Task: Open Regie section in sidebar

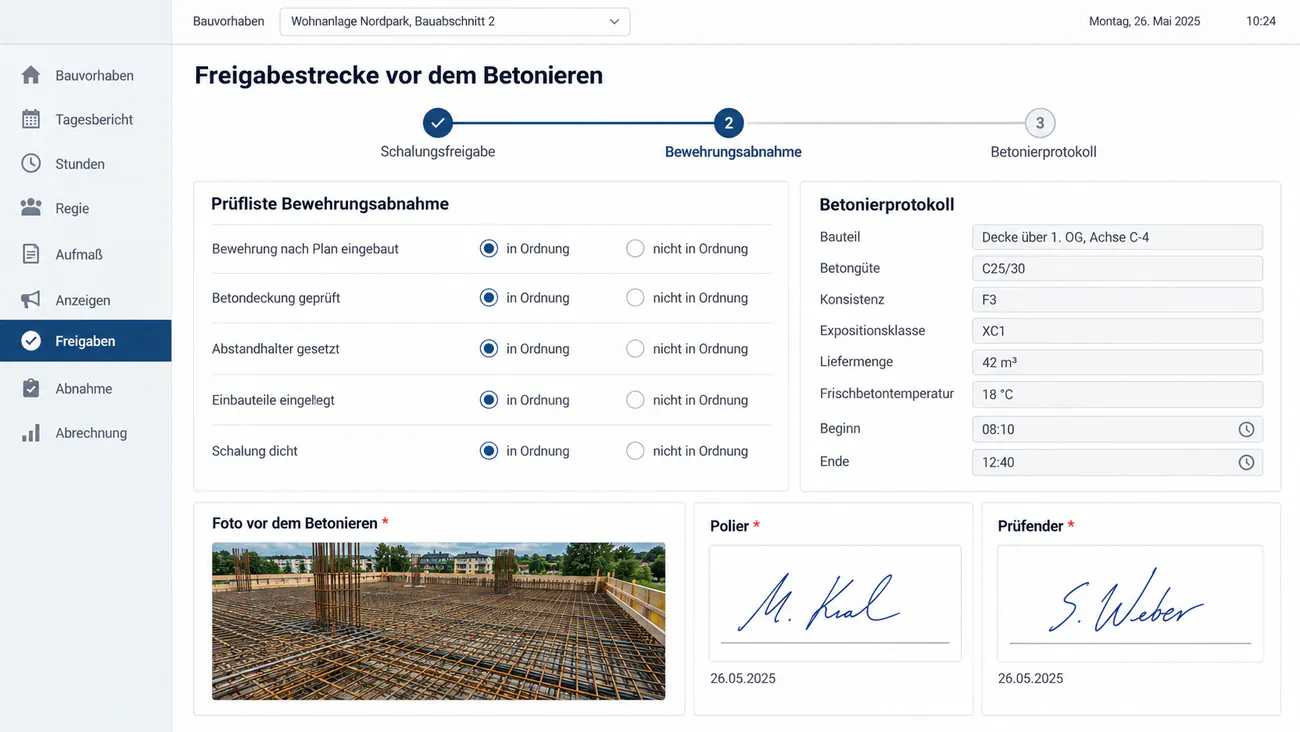Action: [x=72, y=208]
